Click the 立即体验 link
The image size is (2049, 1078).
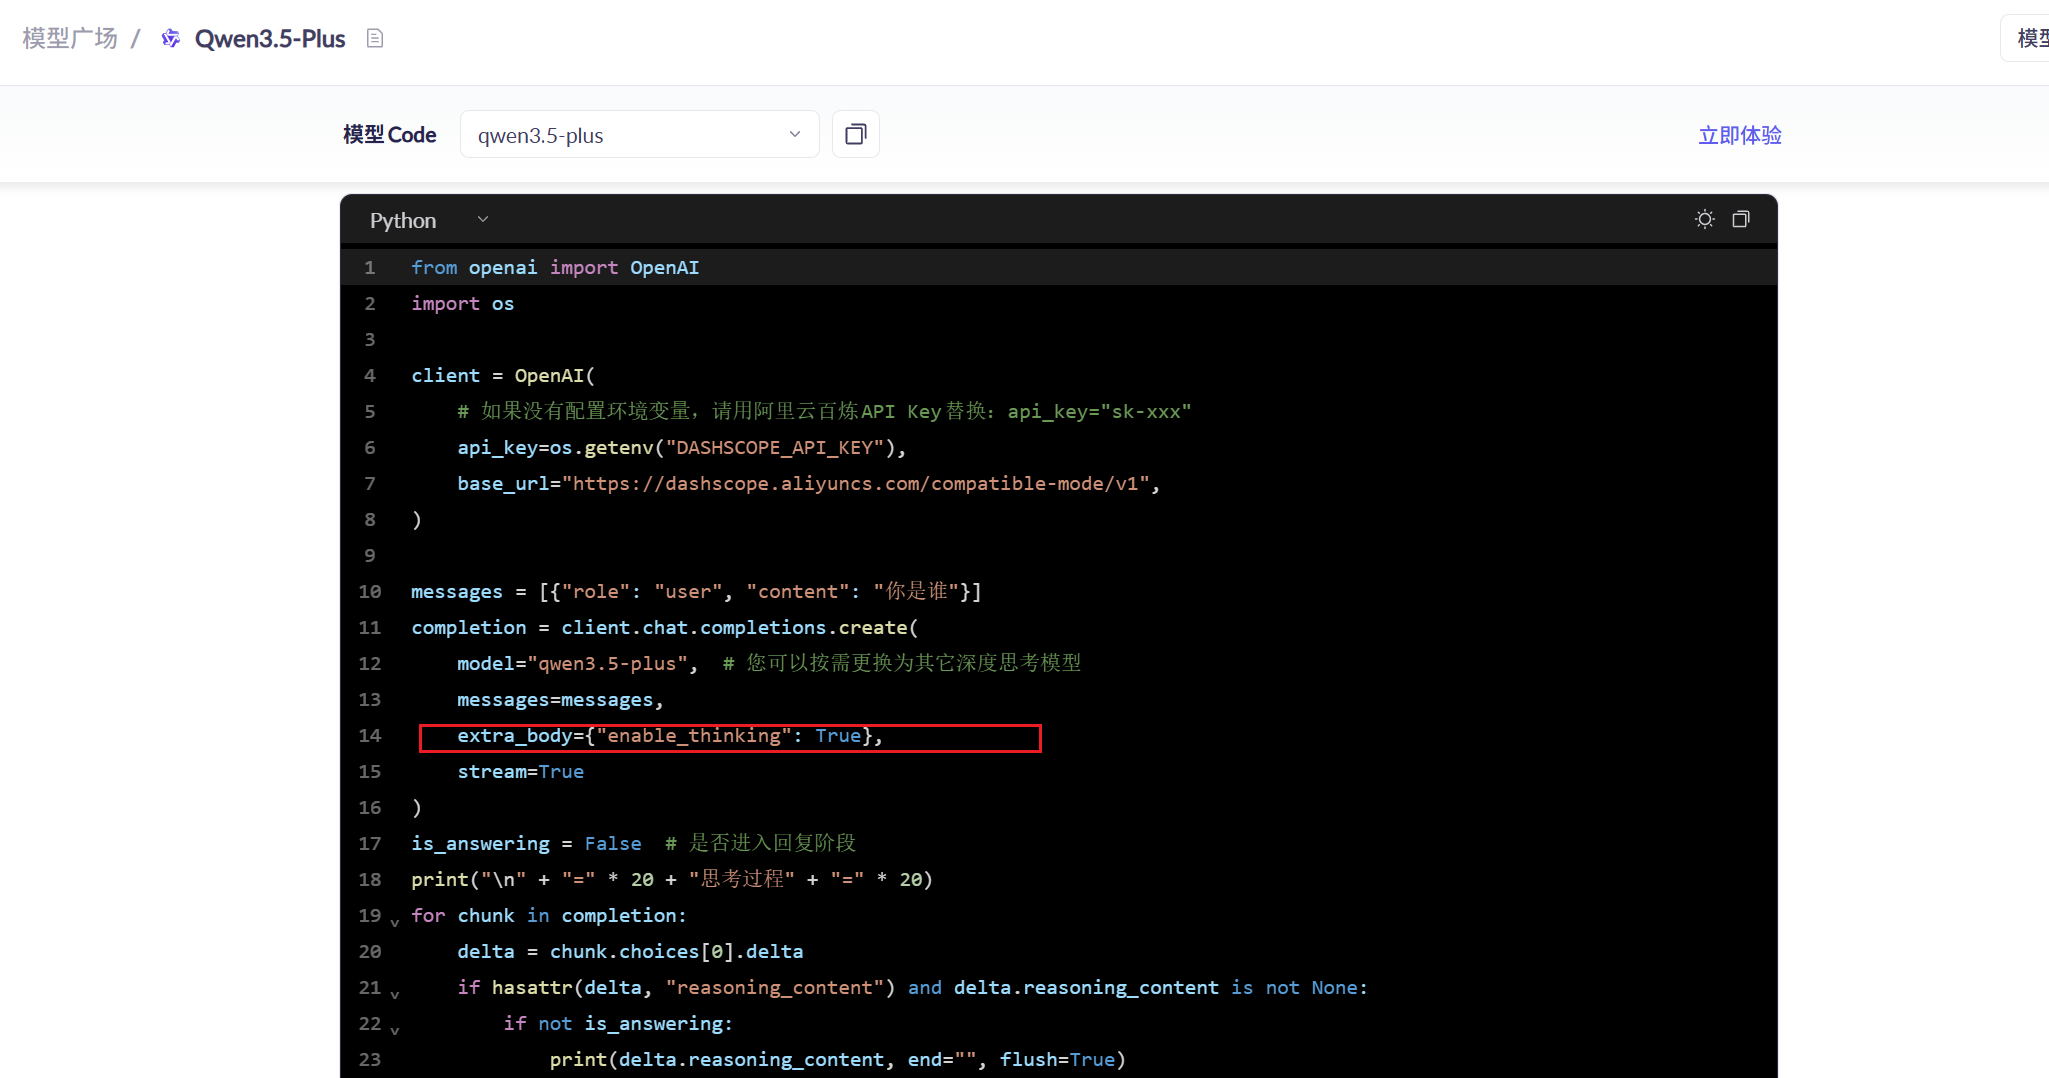tap(1740, 135)
